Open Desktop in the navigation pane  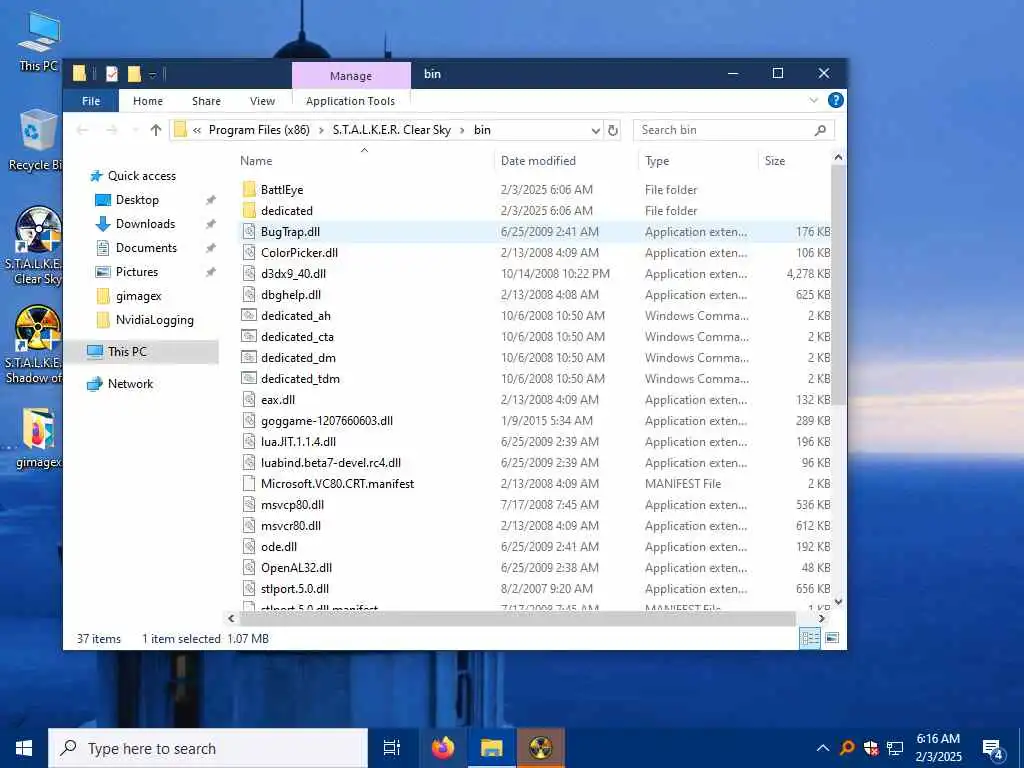137,200
